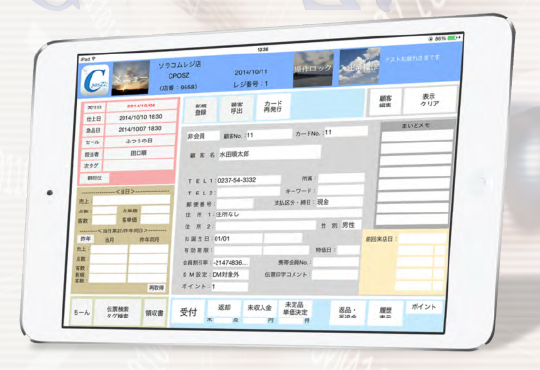Open the ポイント button at bottom right

click(424, 307)
